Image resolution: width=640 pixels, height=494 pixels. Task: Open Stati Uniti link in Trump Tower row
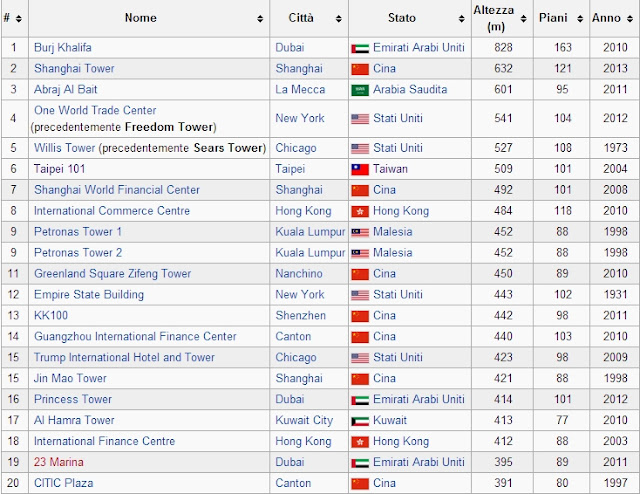[398, 358]
